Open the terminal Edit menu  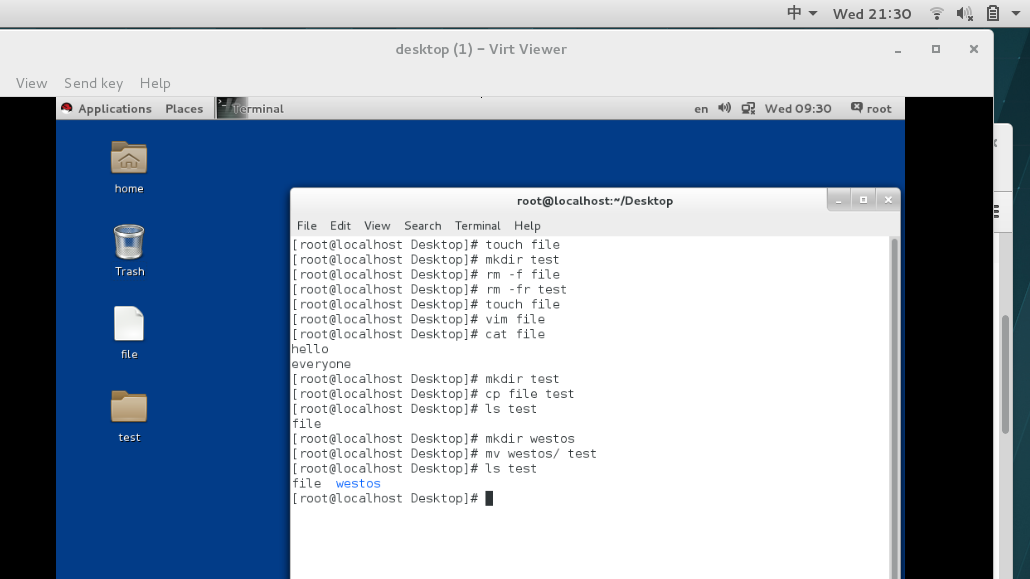[340, 225]
